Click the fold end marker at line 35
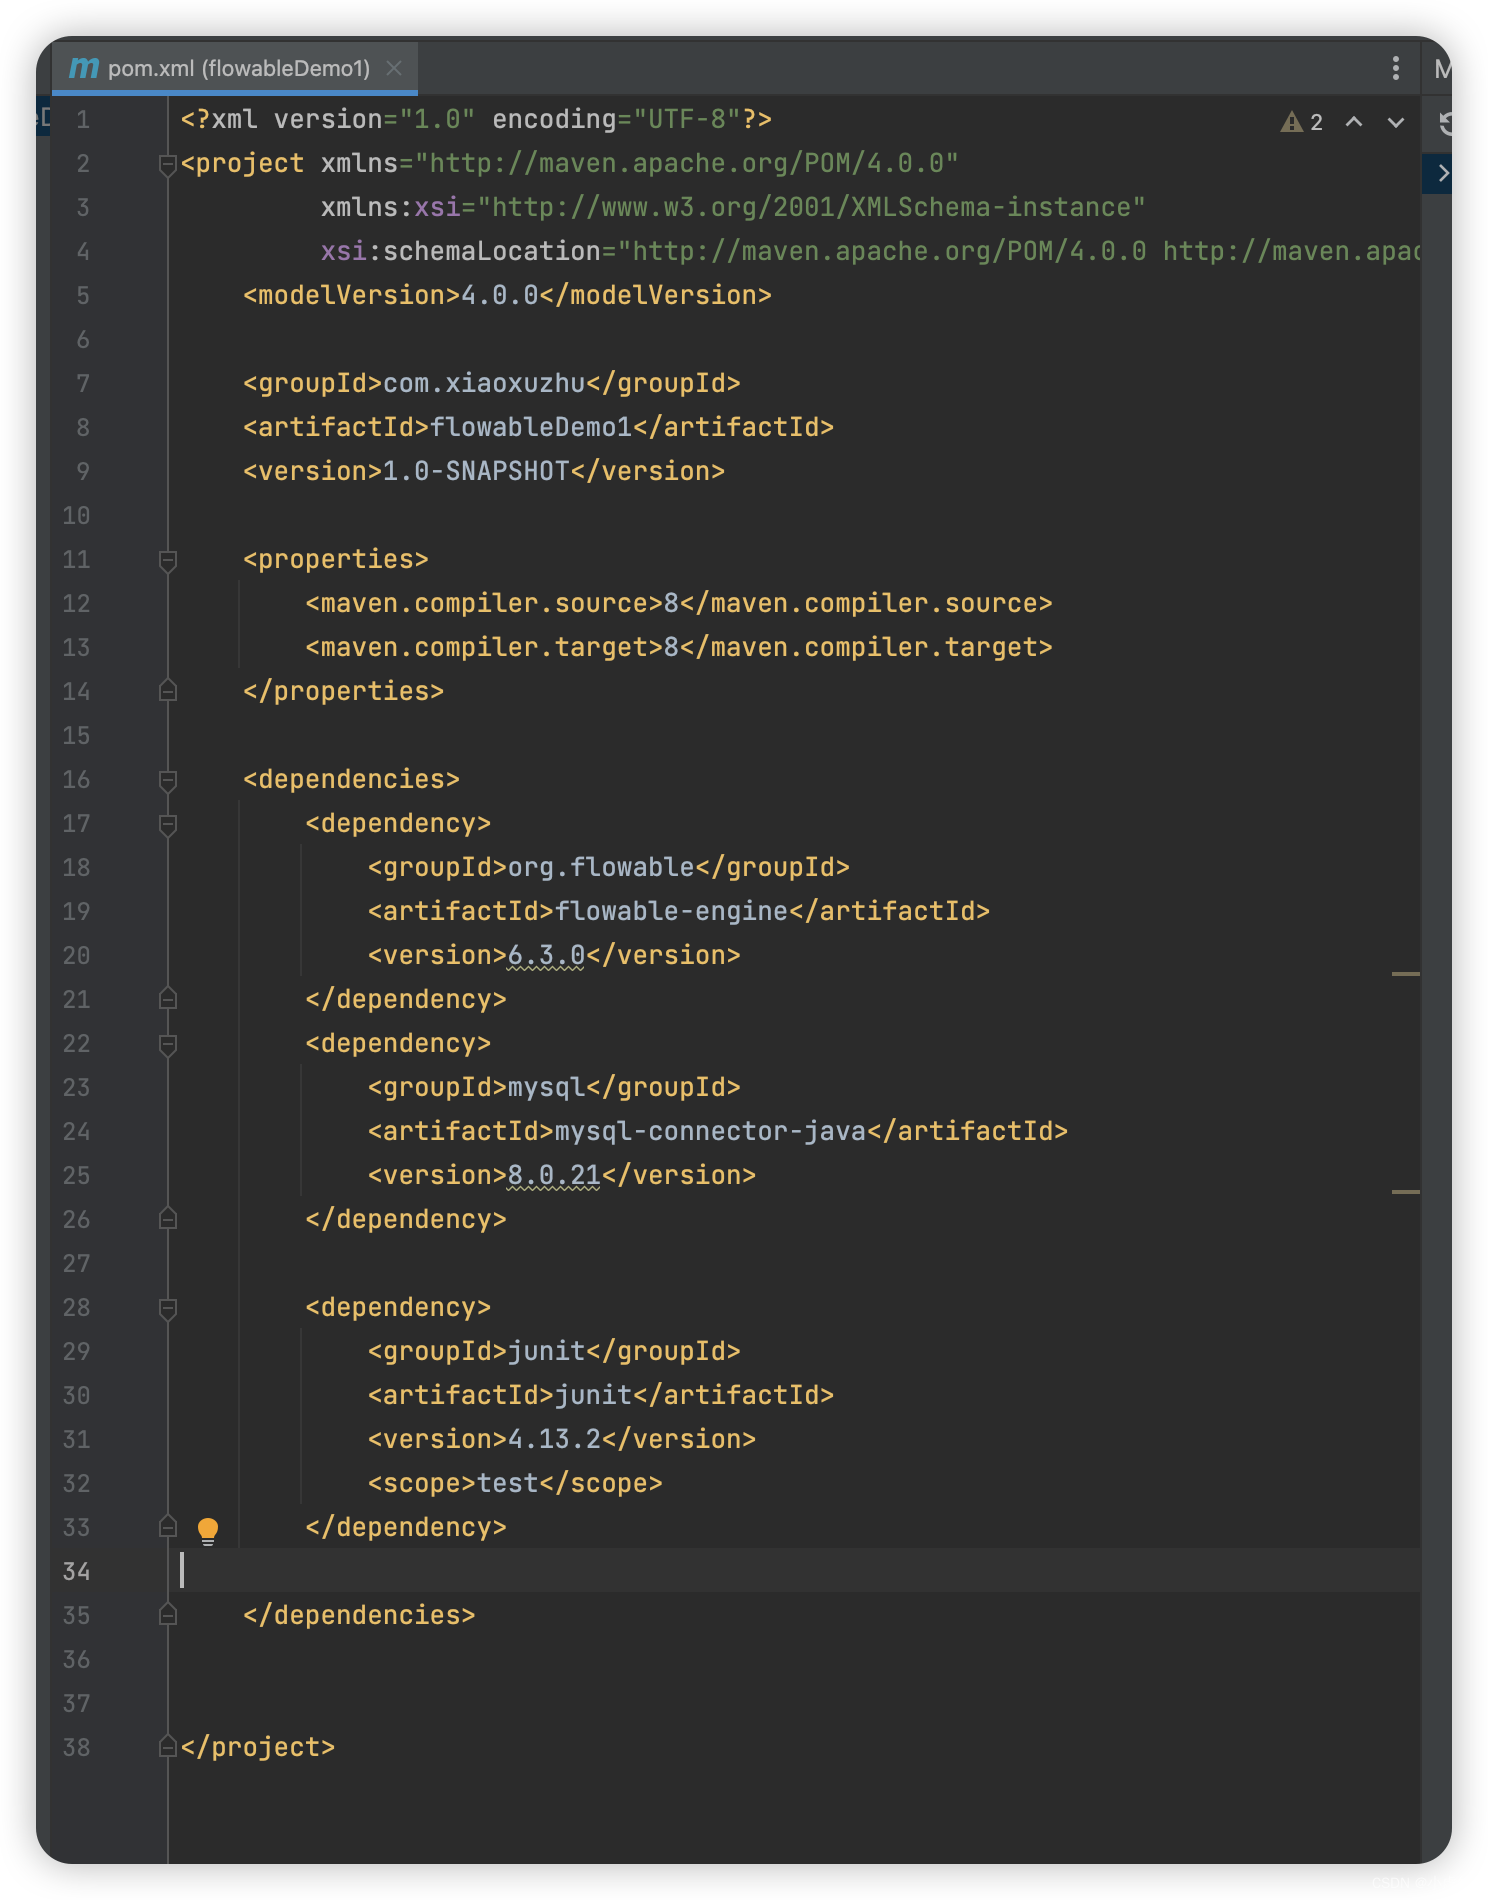 (x=168, y=1615)
